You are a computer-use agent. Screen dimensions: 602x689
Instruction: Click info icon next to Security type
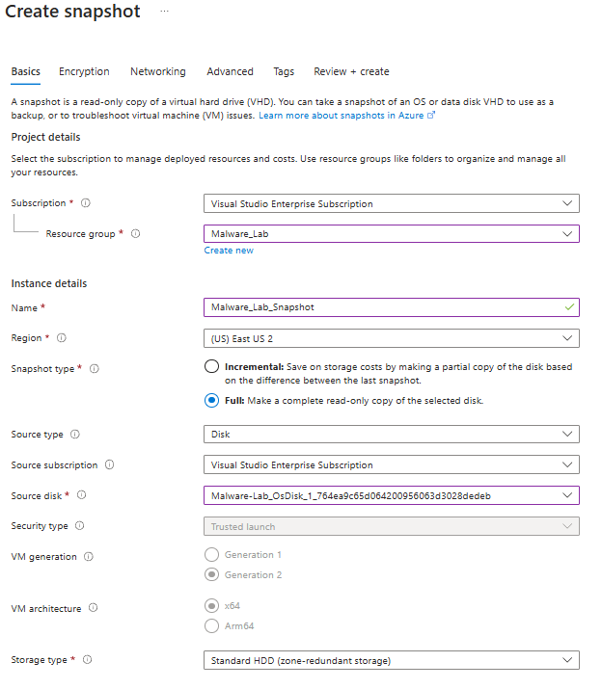(x=80, y=526)
